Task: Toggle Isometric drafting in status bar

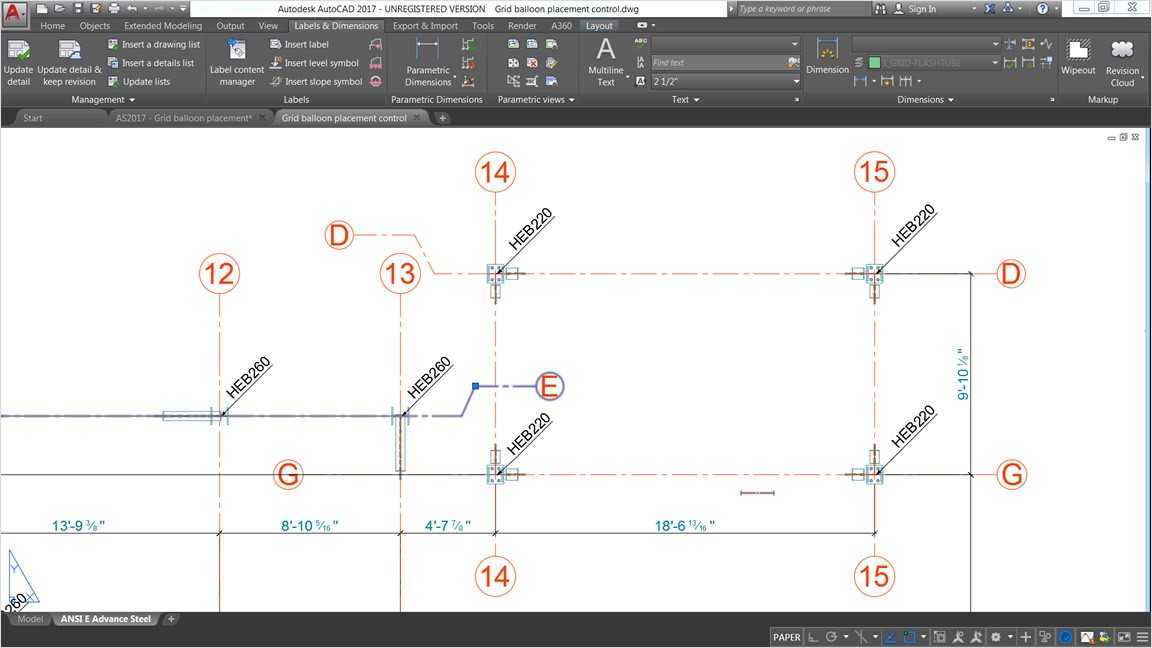Action: coord(861,637)
